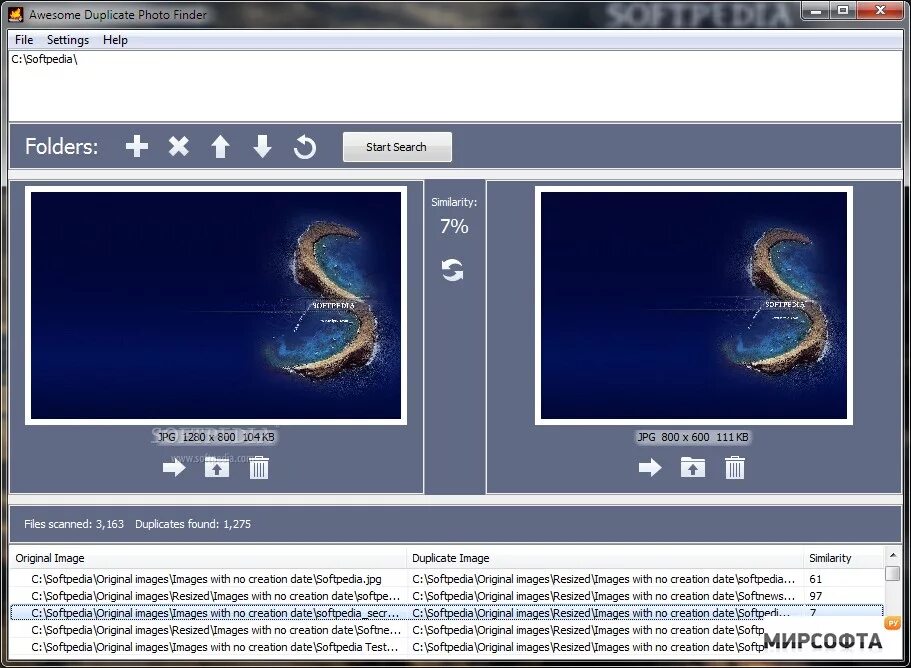The height and width of the screenshot is (668, 911).
Task: Select the result row with similarity 61
Action: click(x=447, y=579)
